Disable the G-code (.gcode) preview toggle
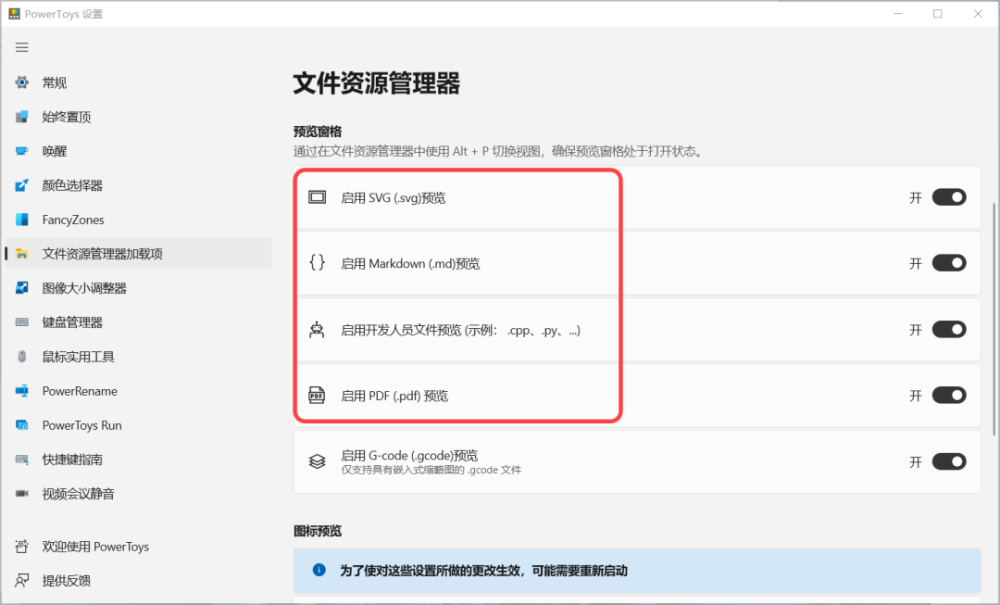1000x605 pixels. (949, 462)
